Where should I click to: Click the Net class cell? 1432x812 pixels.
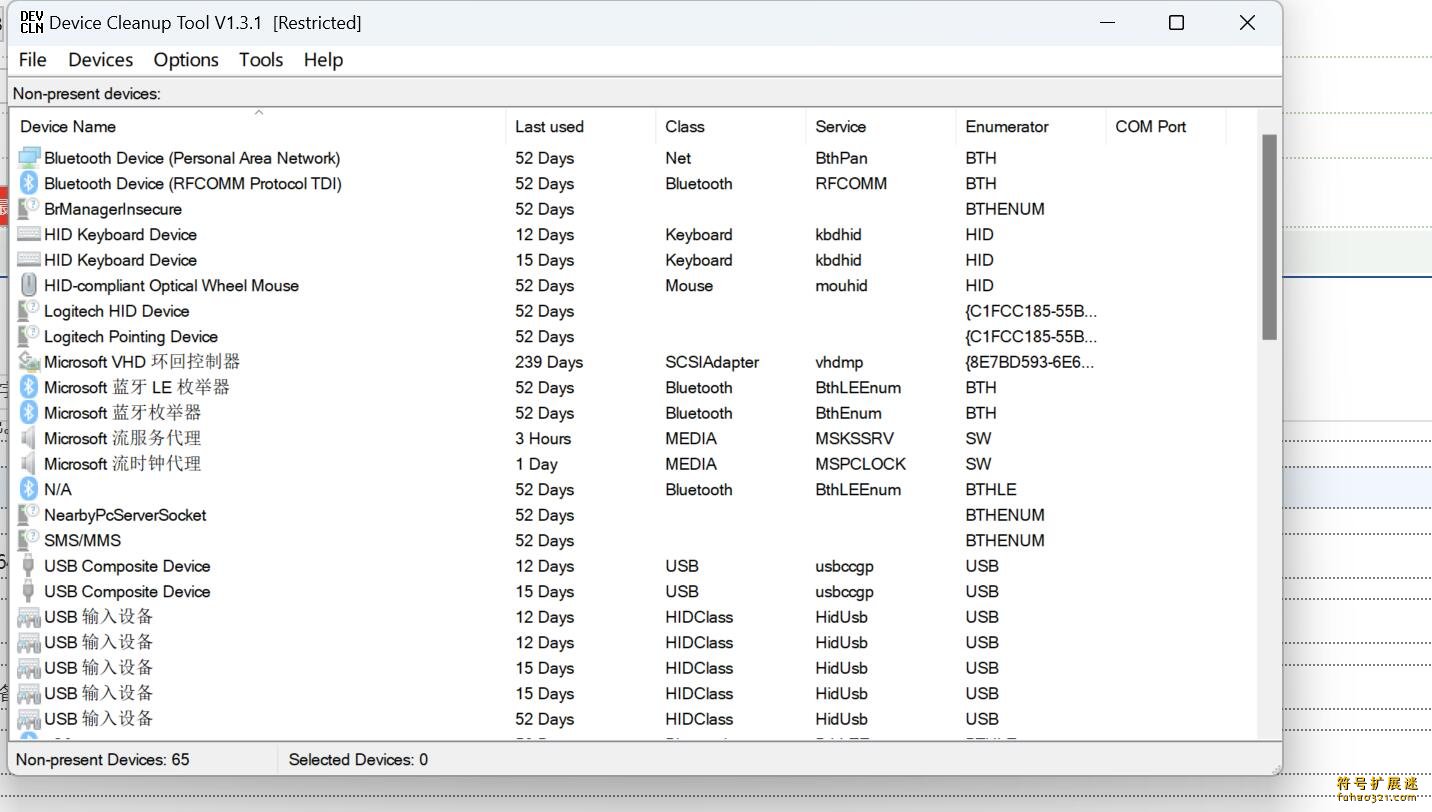(678, 158)
